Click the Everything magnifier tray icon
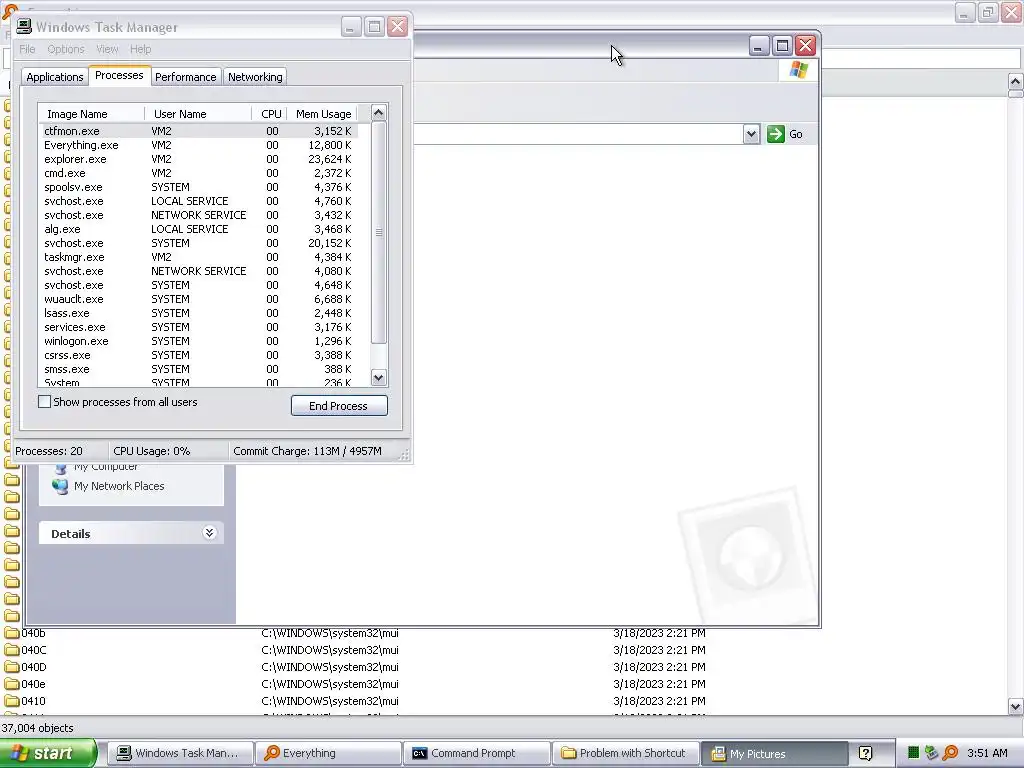 pyautogui.click(x=950, y=754)
